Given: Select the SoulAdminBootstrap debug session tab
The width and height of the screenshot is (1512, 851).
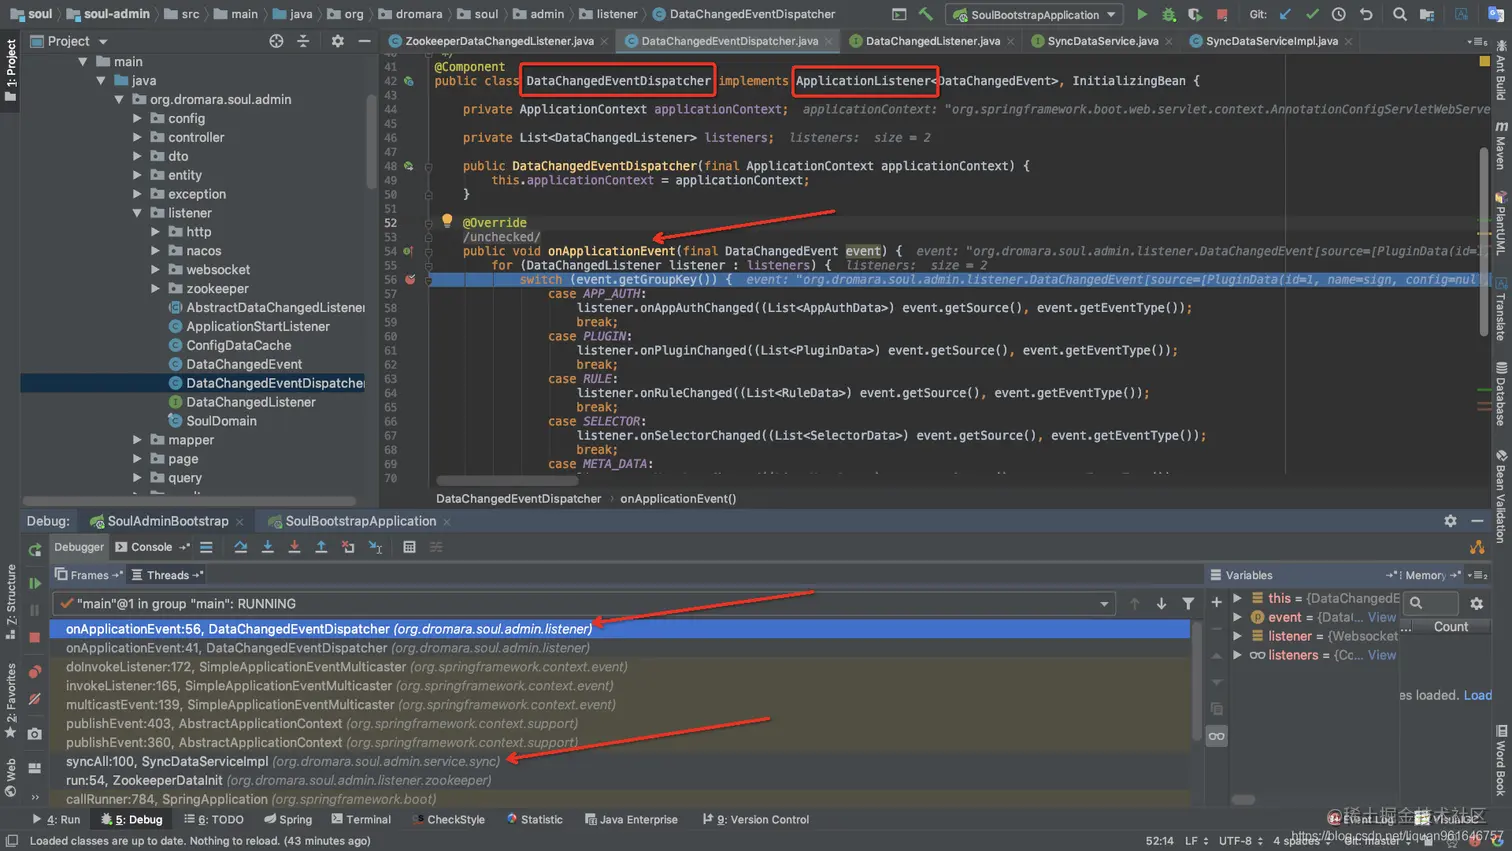Looking at the screenshot, I should [167, 521].
